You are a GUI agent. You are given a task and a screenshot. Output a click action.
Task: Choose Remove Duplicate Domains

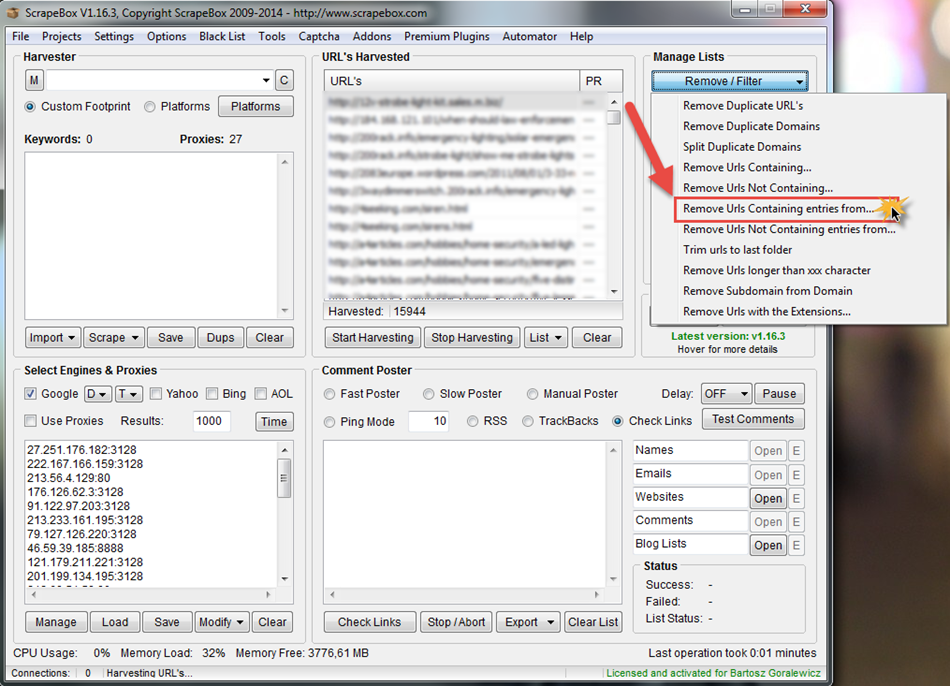point(751,126)
